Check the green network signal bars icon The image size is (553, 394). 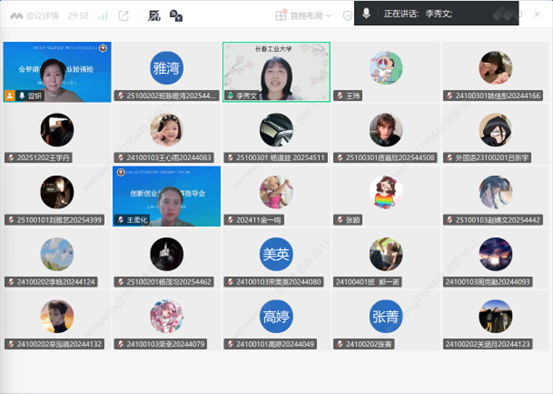(103, 16)
